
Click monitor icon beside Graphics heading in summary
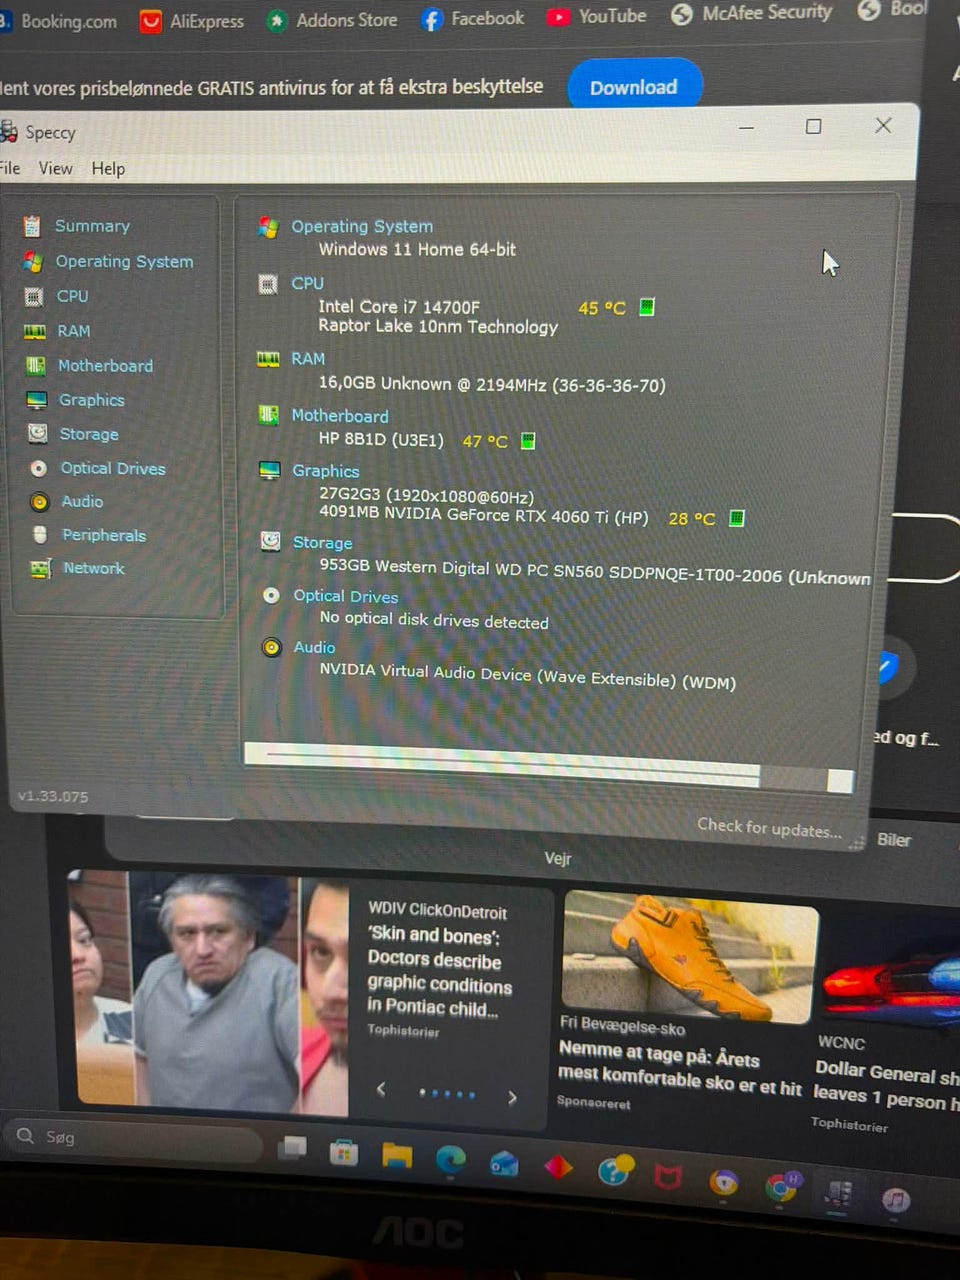pos(269,470)
